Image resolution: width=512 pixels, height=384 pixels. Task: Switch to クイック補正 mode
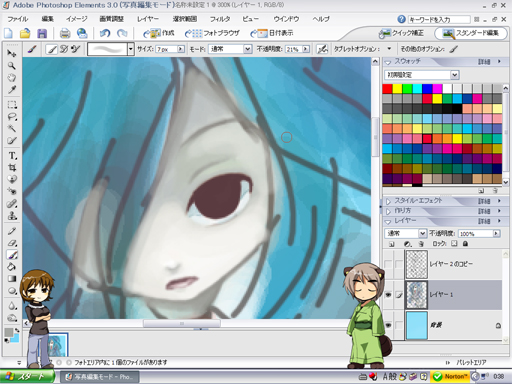click(x=401, y=33)
